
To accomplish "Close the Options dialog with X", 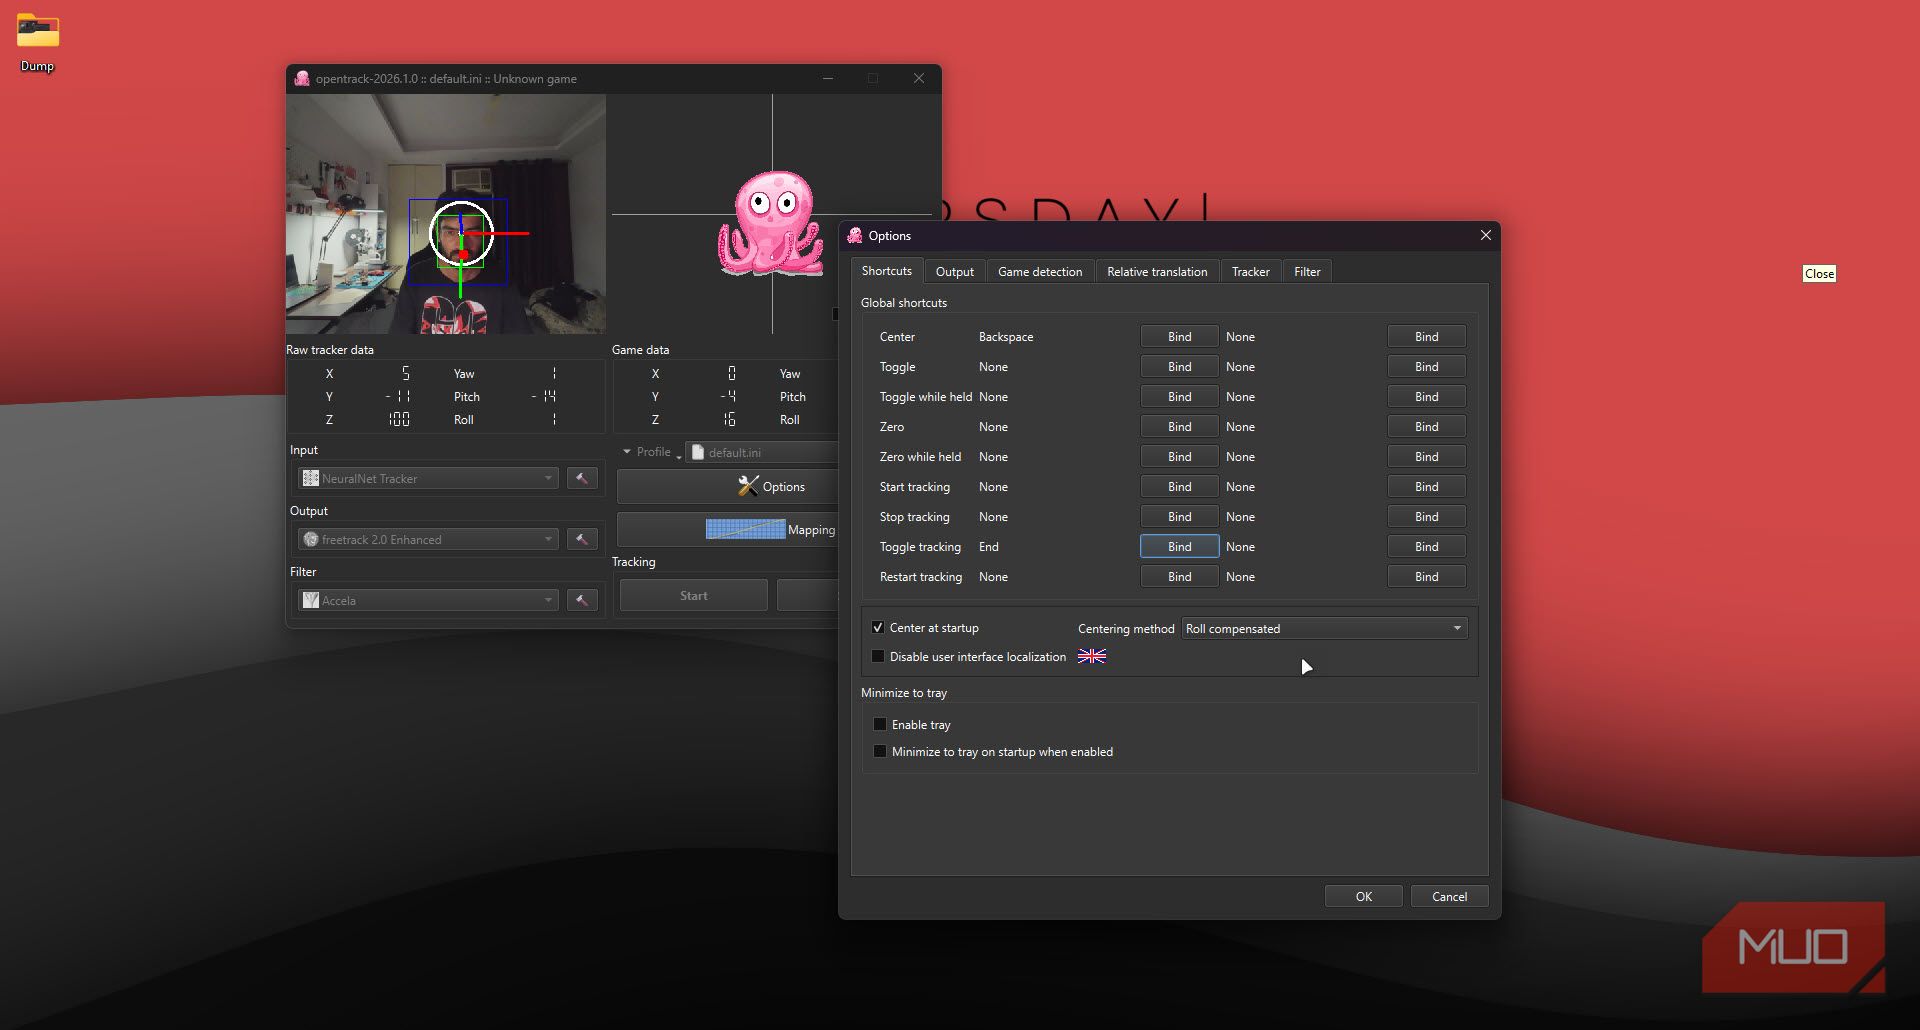I will 1485,236.
